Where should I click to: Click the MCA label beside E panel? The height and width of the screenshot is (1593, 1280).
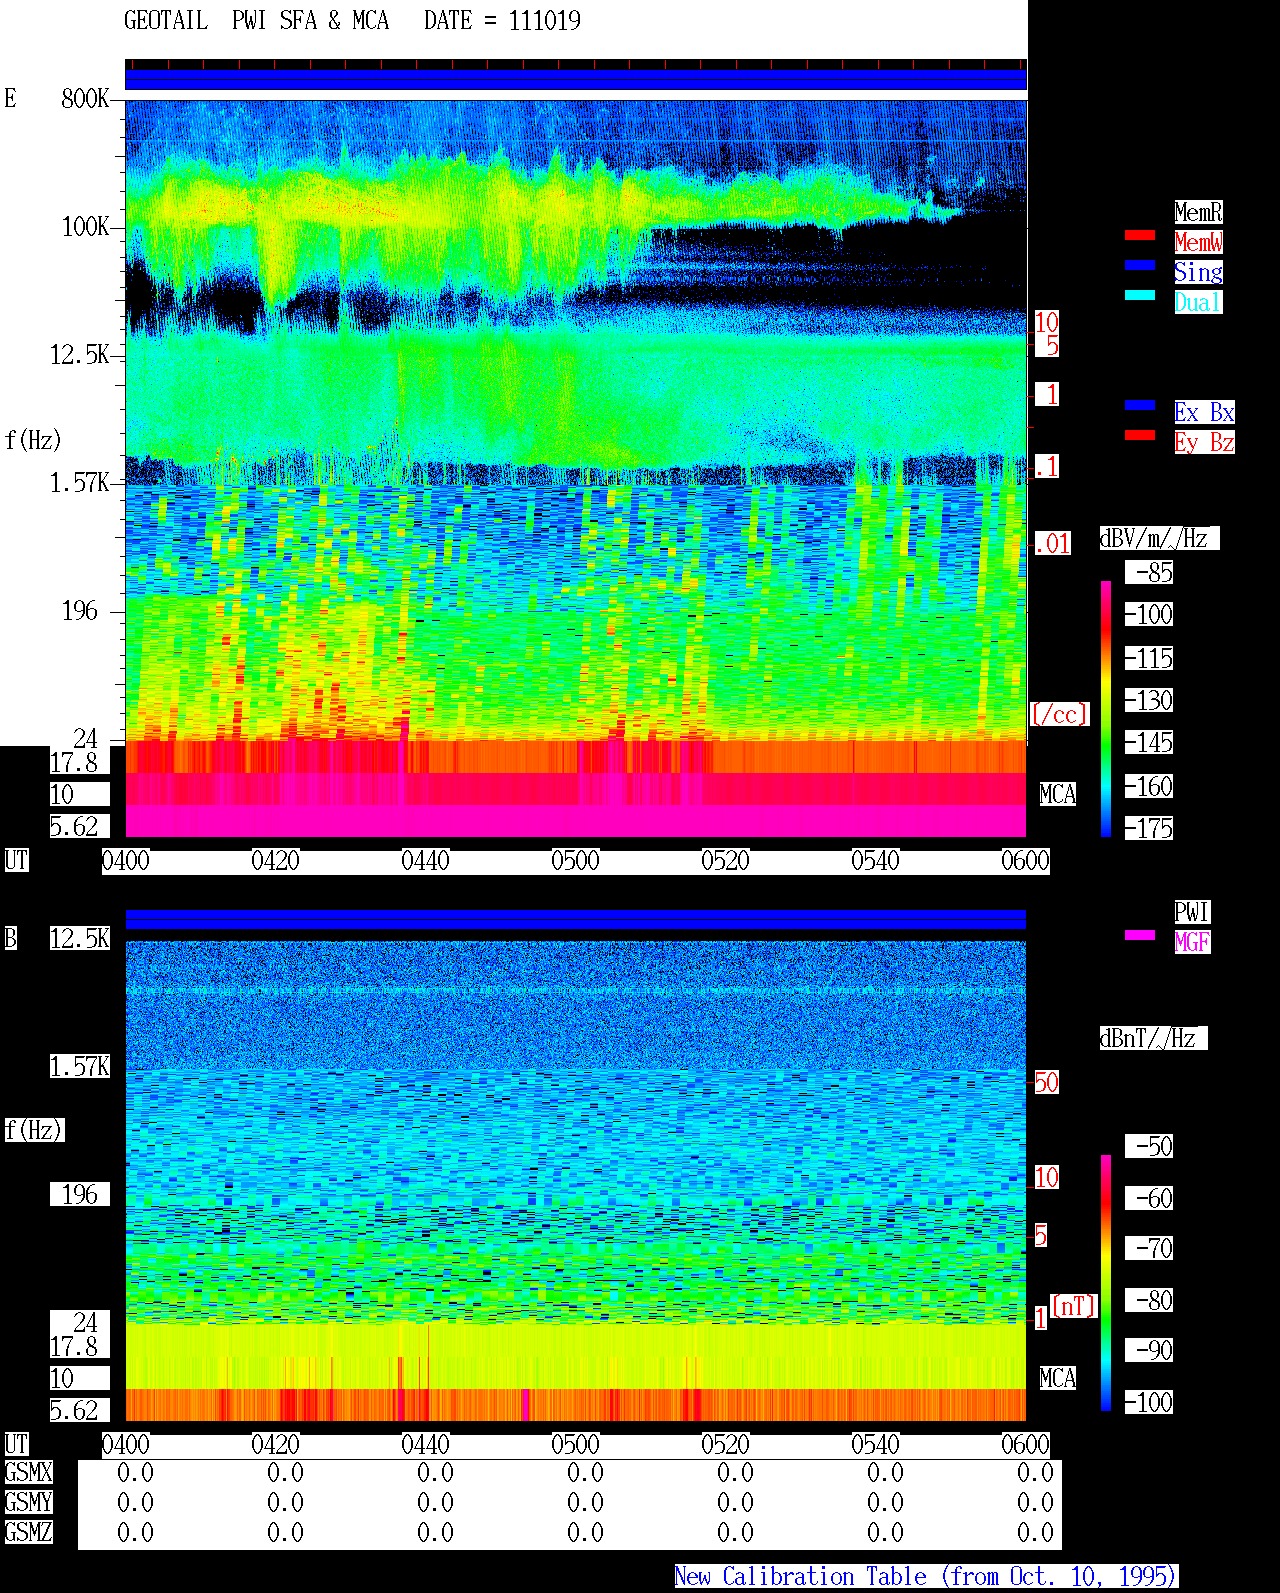pos(1057,794)
